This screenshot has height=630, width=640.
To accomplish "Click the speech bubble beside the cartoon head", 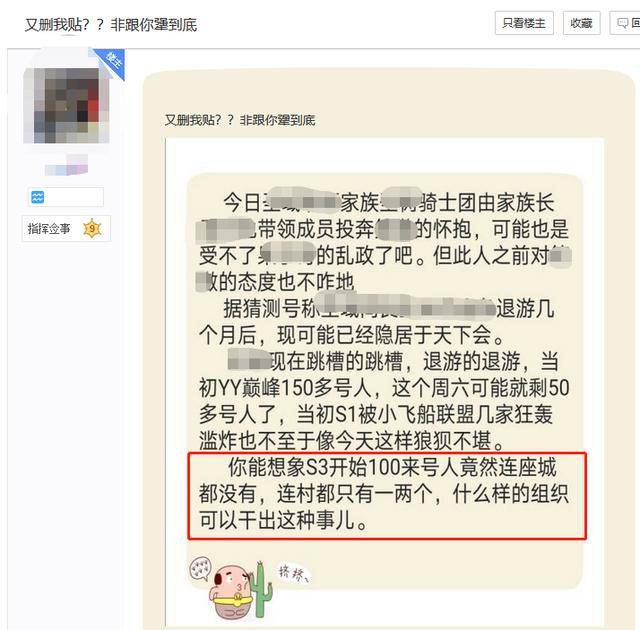I will [200, 568].
